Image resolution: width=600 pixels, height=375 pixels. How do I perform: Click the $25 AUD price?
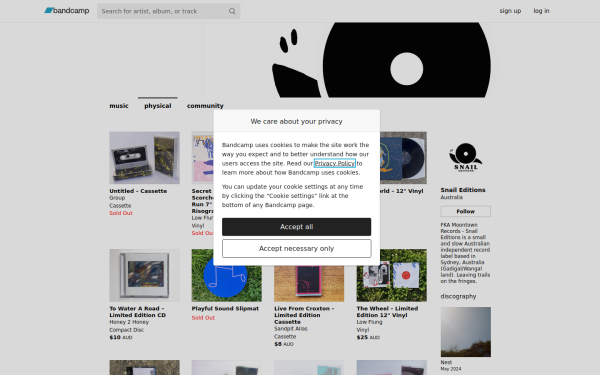pyautogui.click(x=368, y=338)
